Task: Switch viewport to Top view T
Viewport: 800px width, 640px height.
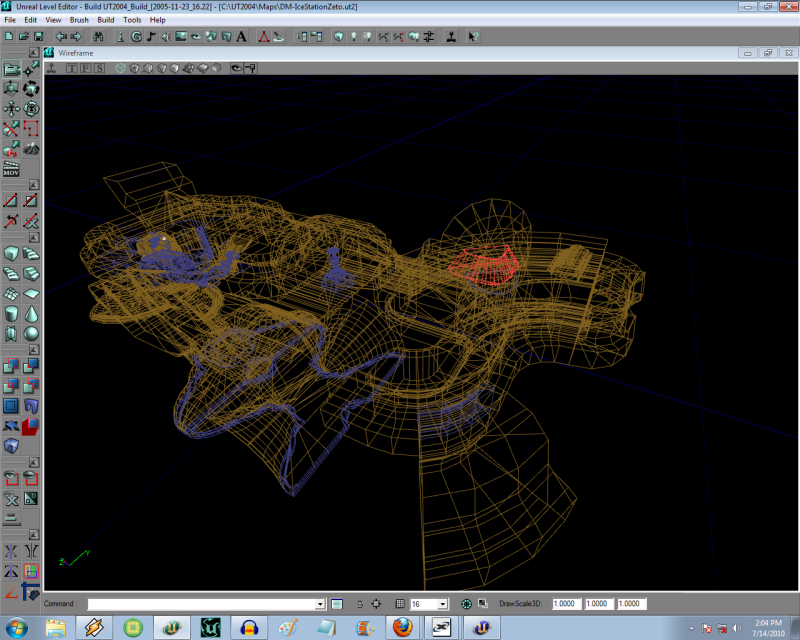Action: [72, 68]
